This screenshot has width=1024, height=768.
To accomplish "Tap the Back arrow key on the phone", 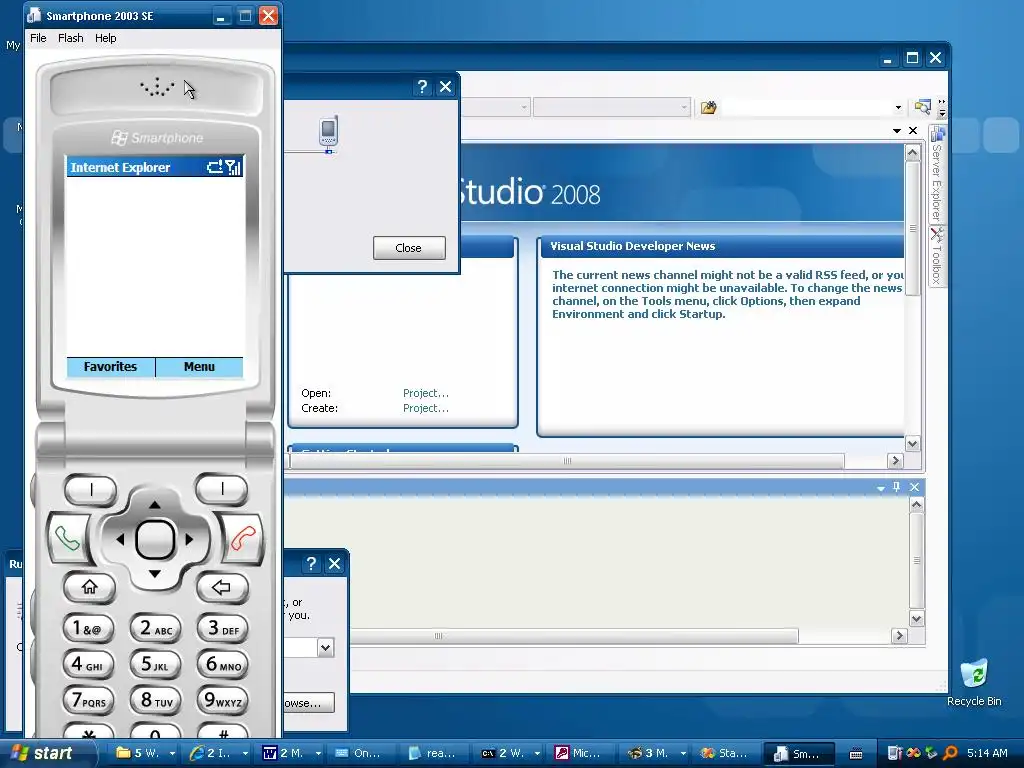I will pos(221,587).
